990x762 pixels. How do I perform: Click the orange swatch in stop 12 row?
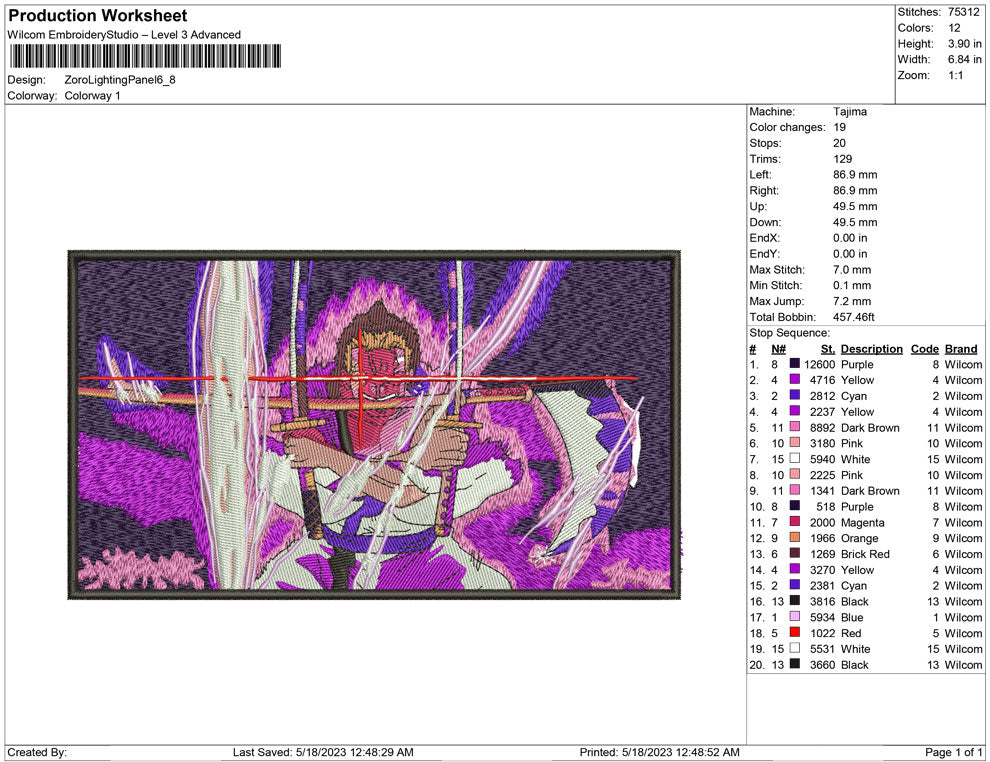795,537
